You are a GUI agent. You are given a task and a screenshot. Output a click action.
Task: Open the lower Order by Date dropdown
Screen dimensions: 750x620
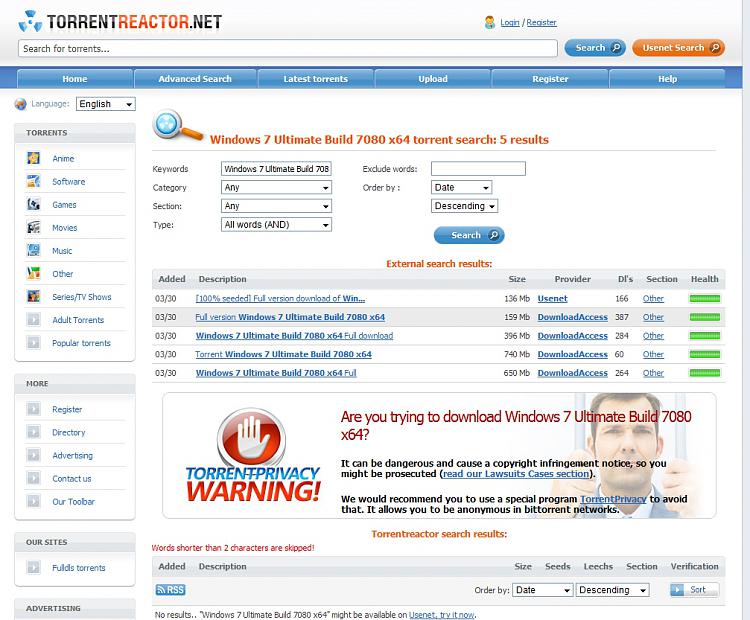[x=542, y=590]
